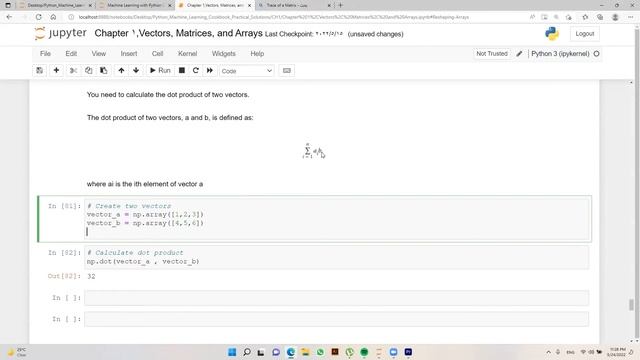Open a new browser tab with plus
This screenshot has width=640, height=360.
click(340, 5)
